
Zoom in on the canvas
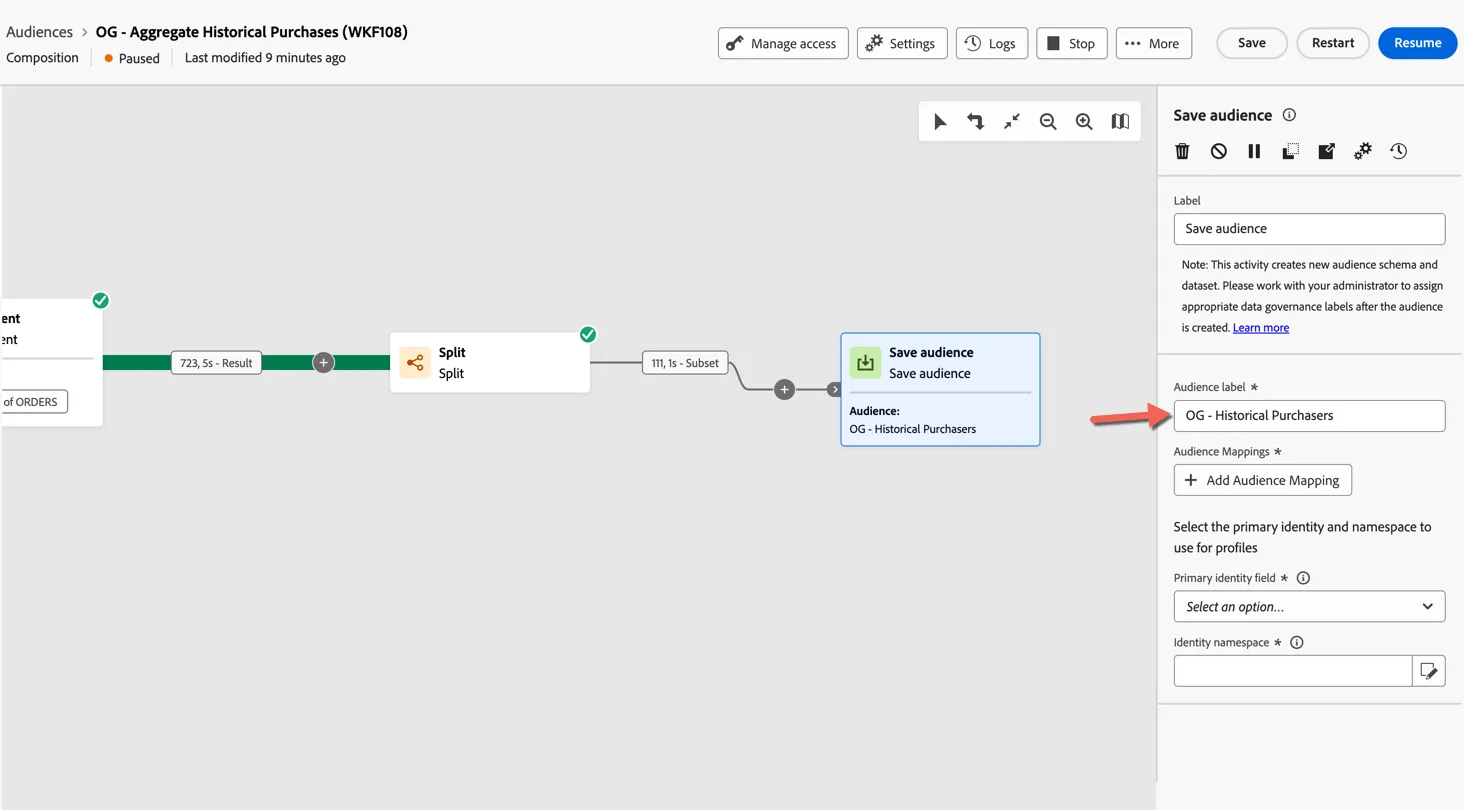point(1084,121)
